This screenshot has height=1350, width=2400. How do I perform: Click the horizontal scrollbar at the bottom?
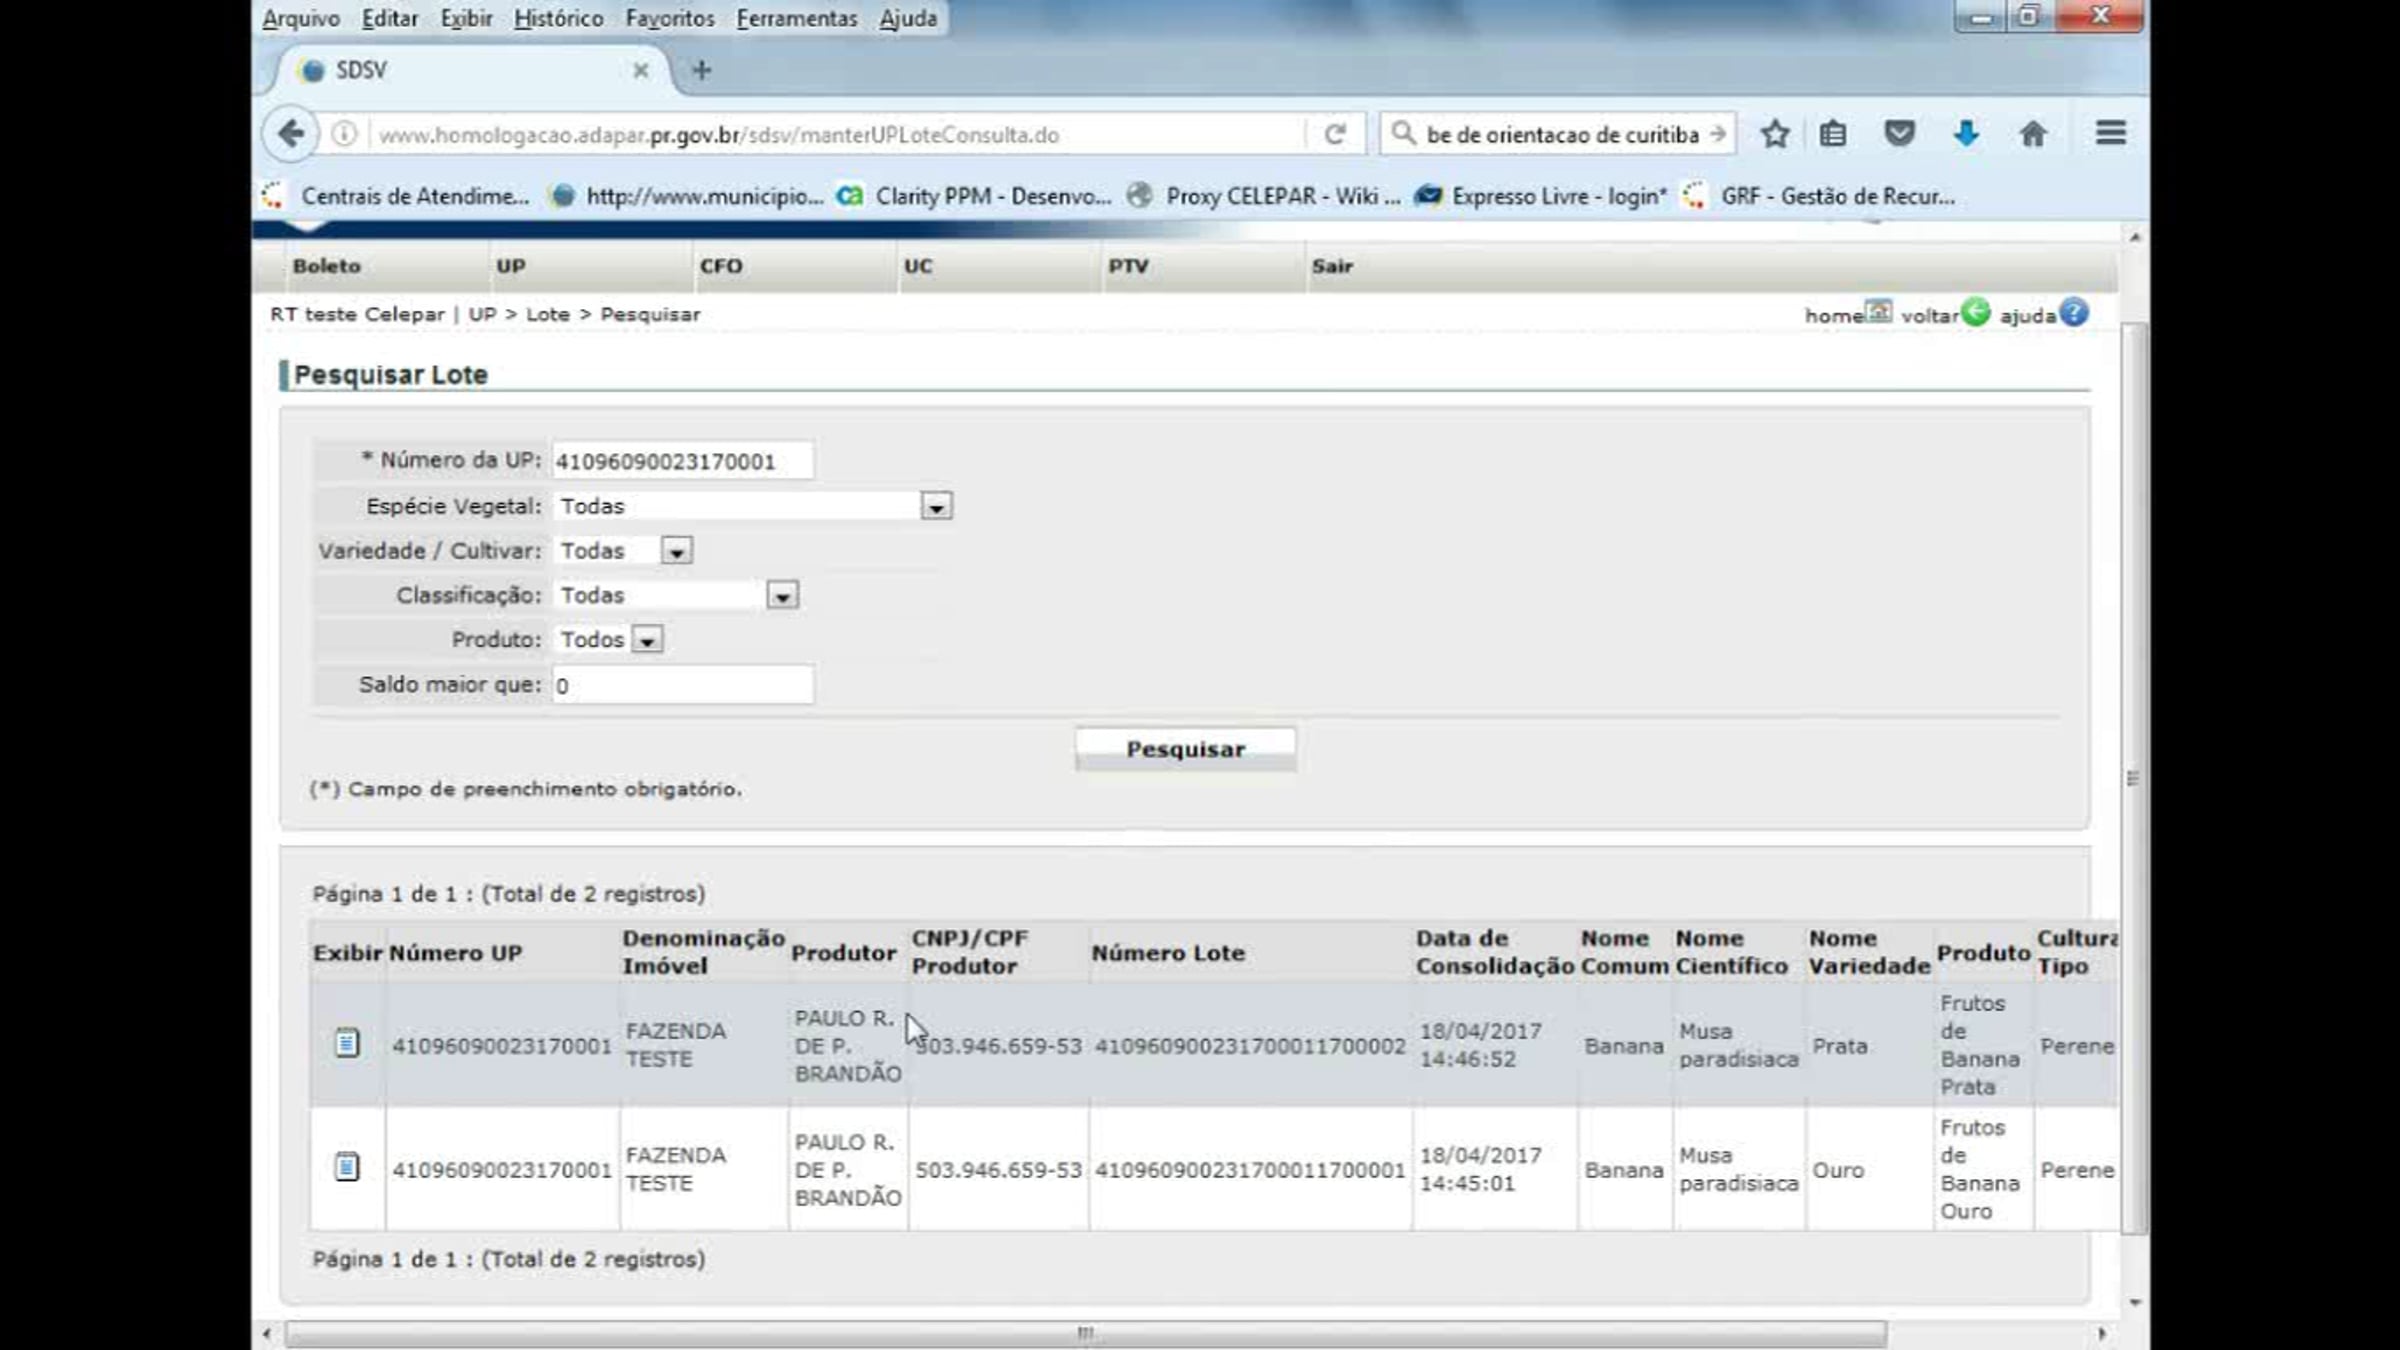coord(1086,1333)
